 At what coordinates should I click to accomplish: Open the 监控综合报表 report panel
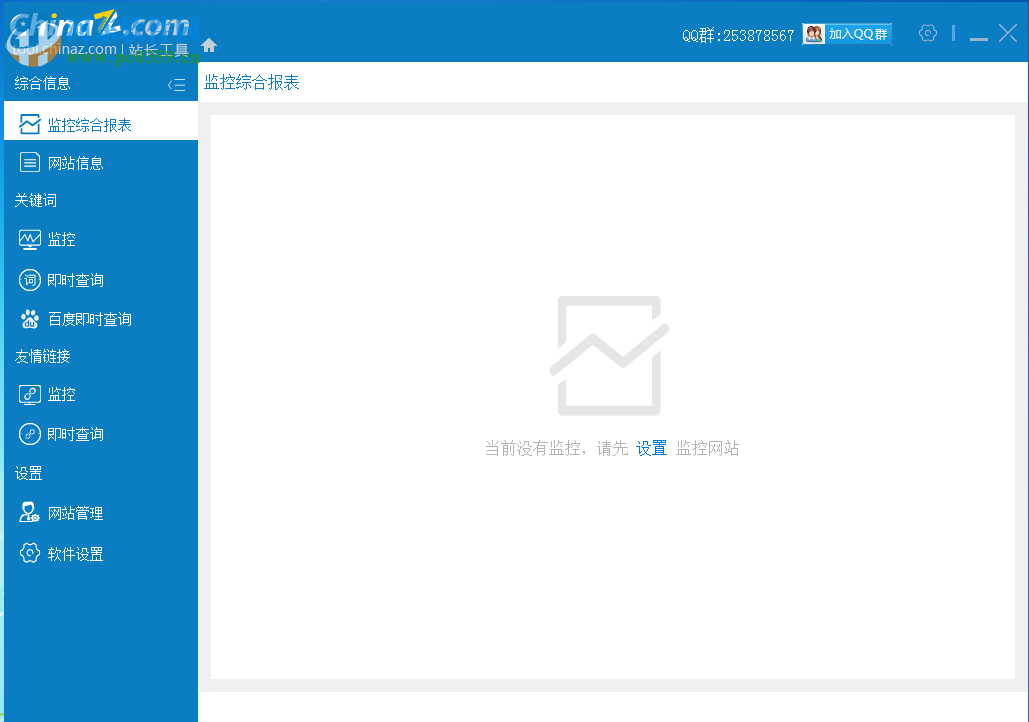pyautogui.click(x=85, y=122)
